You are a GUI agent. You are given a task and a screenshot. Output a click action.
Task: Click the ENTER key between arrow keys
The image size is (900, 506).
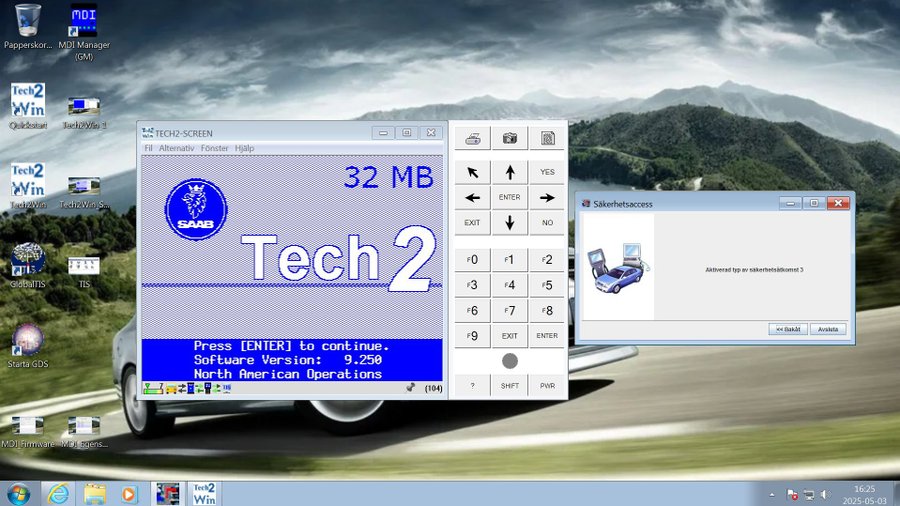[x=510, y=197]
